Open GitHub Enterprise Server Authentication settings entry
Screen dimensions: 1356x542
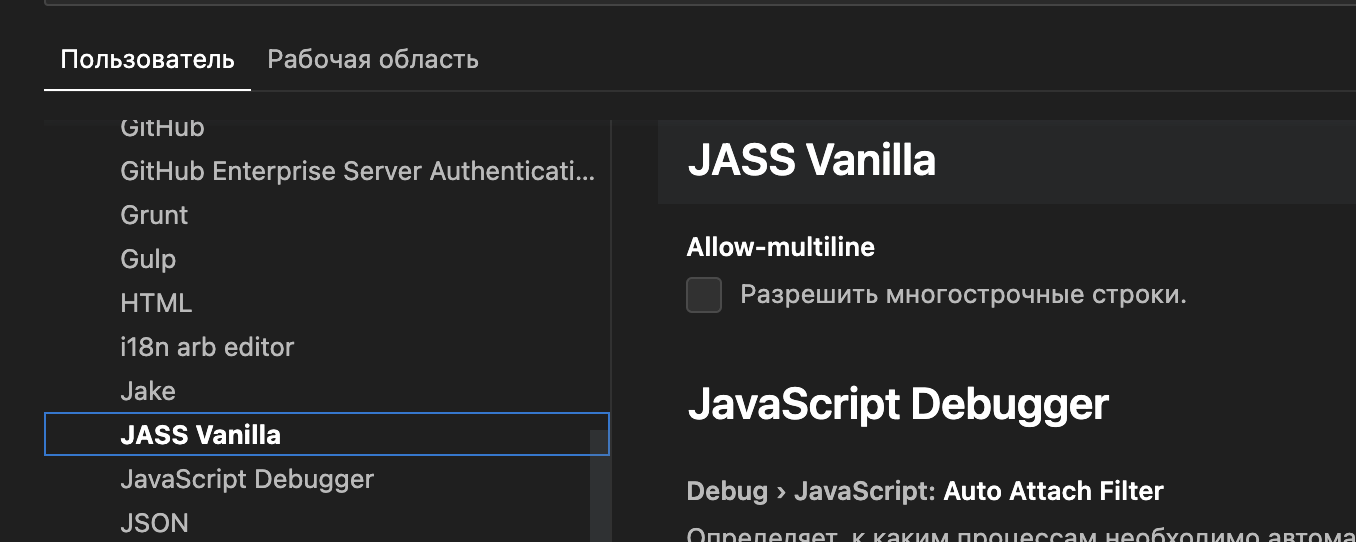(x=357, y=171)
